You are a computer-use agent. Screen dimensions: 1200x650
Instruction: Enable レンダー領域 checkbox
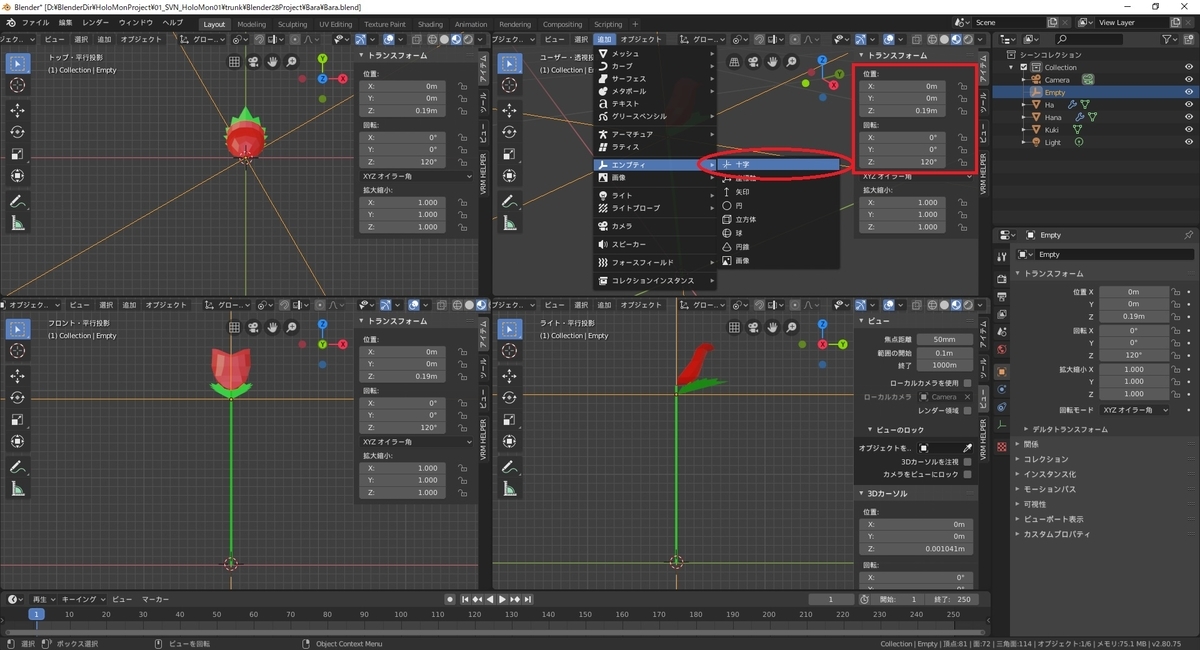pyautogui.click(x=967, y=411)
